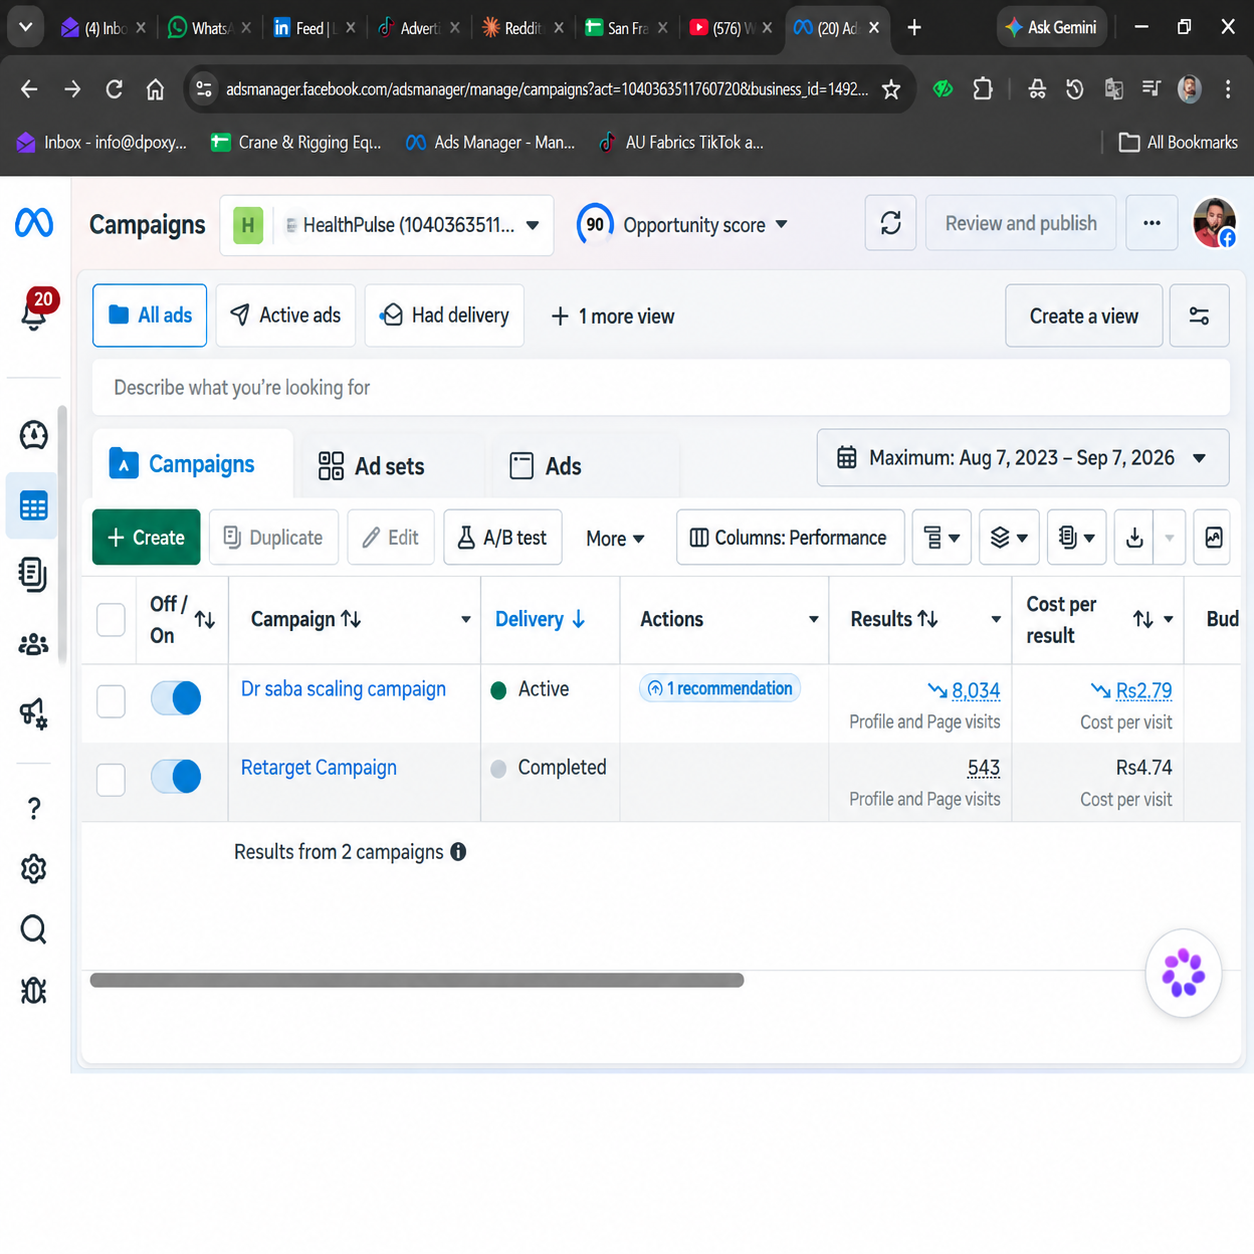Click the filter sliders icon beside Create a view
The height and width of the screenshot is (1254, 1254).
click(1199, 316)
